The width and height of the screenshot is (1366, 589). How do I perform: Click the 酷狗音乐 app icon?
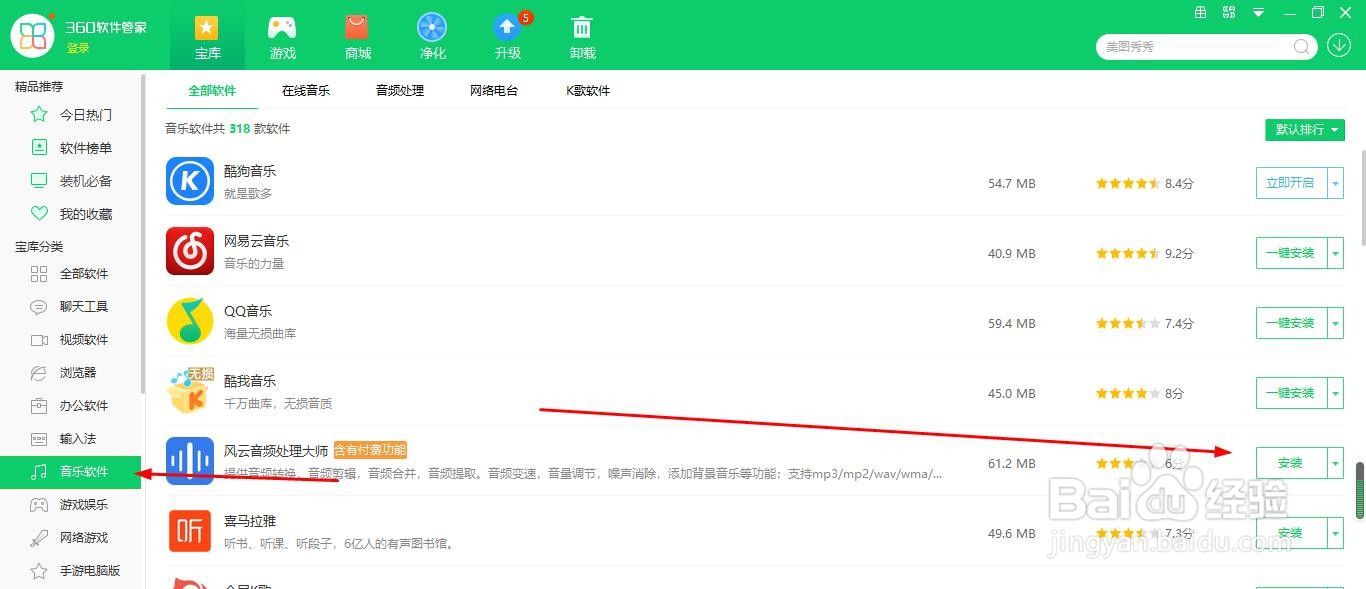click(x=190, y=181)
